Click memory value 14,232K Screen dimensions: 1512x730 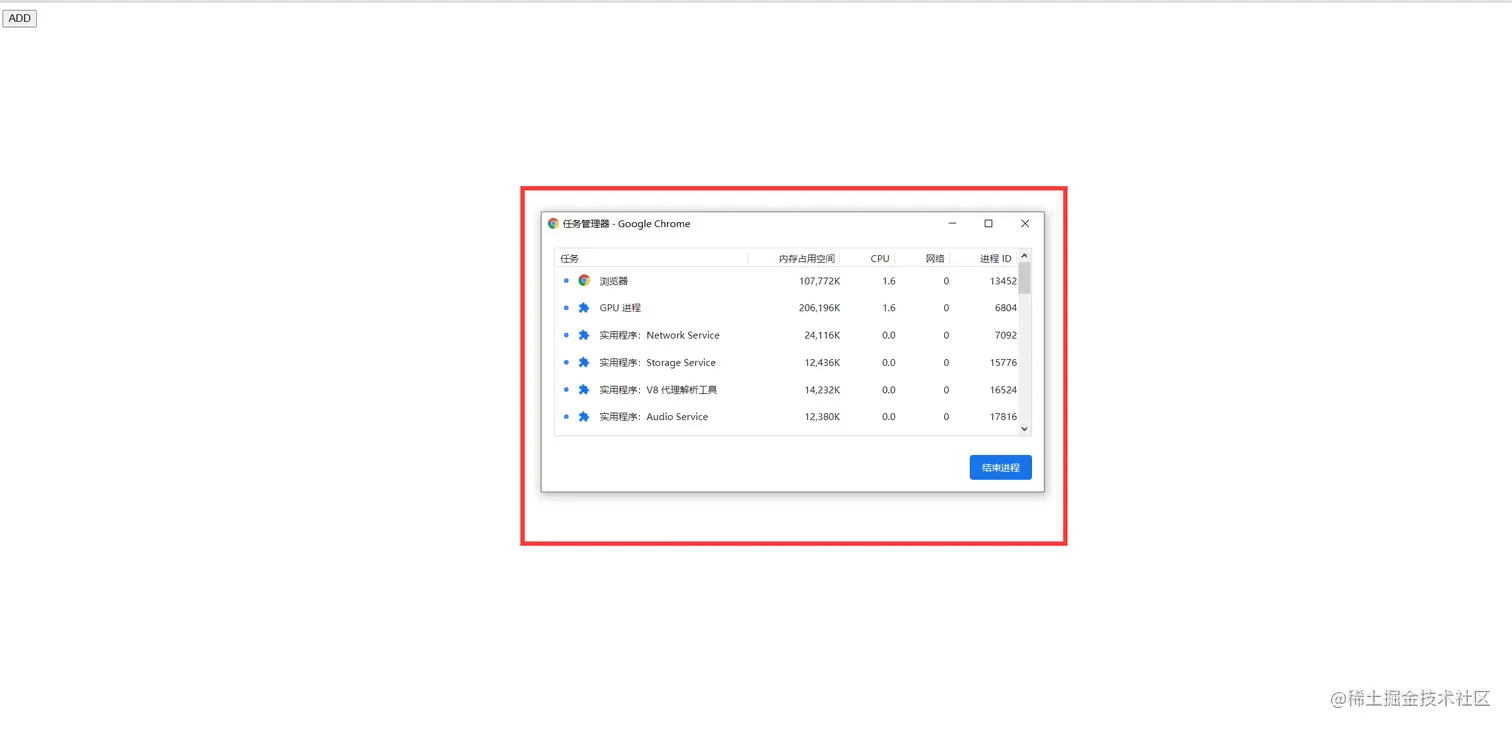(822, 390)
